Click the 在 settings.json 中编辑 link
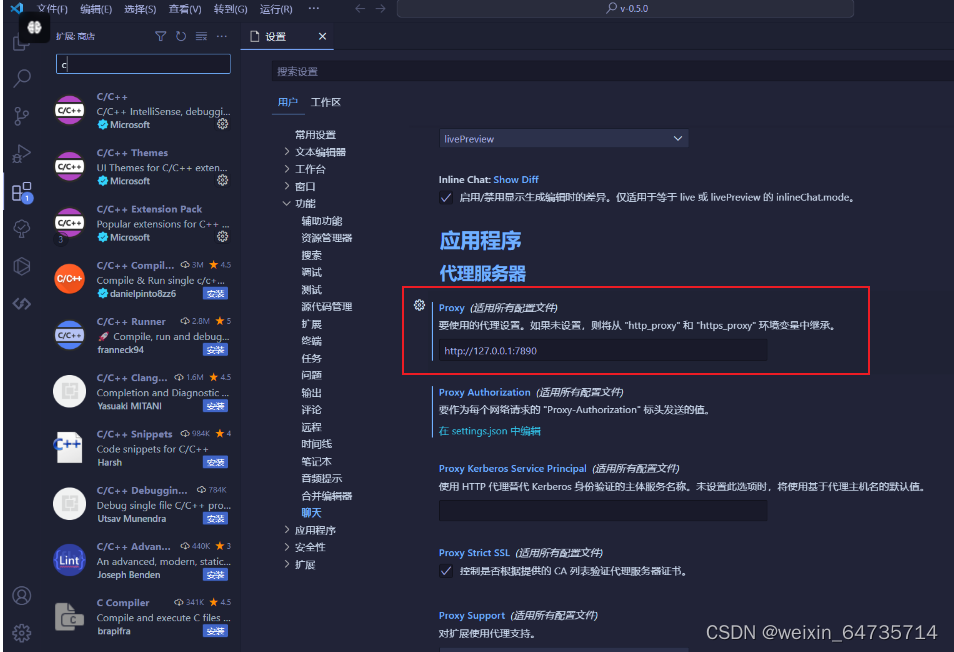The image size is (954, 652). click(488, 429)
